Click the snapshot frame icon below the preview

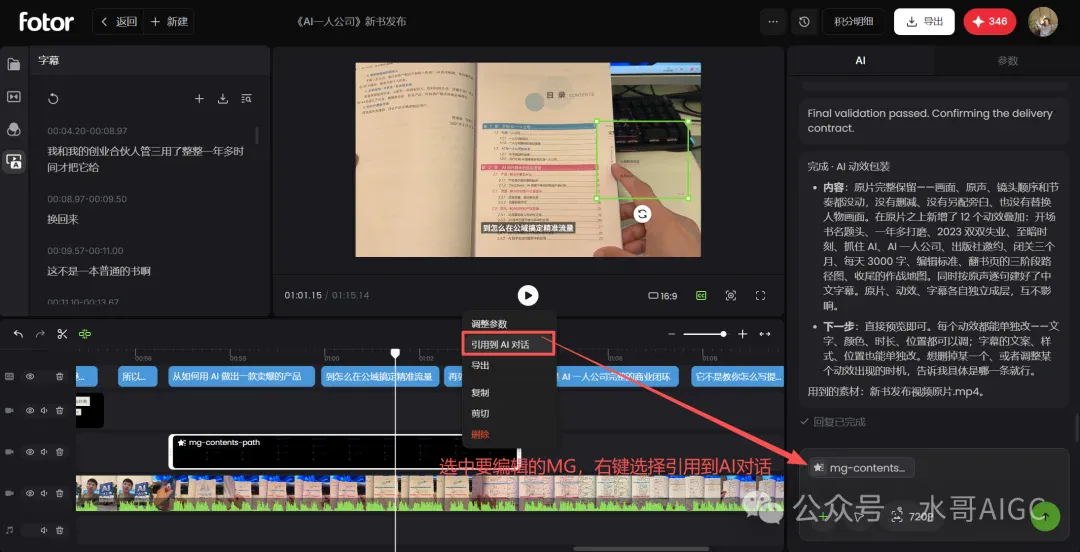731,296
